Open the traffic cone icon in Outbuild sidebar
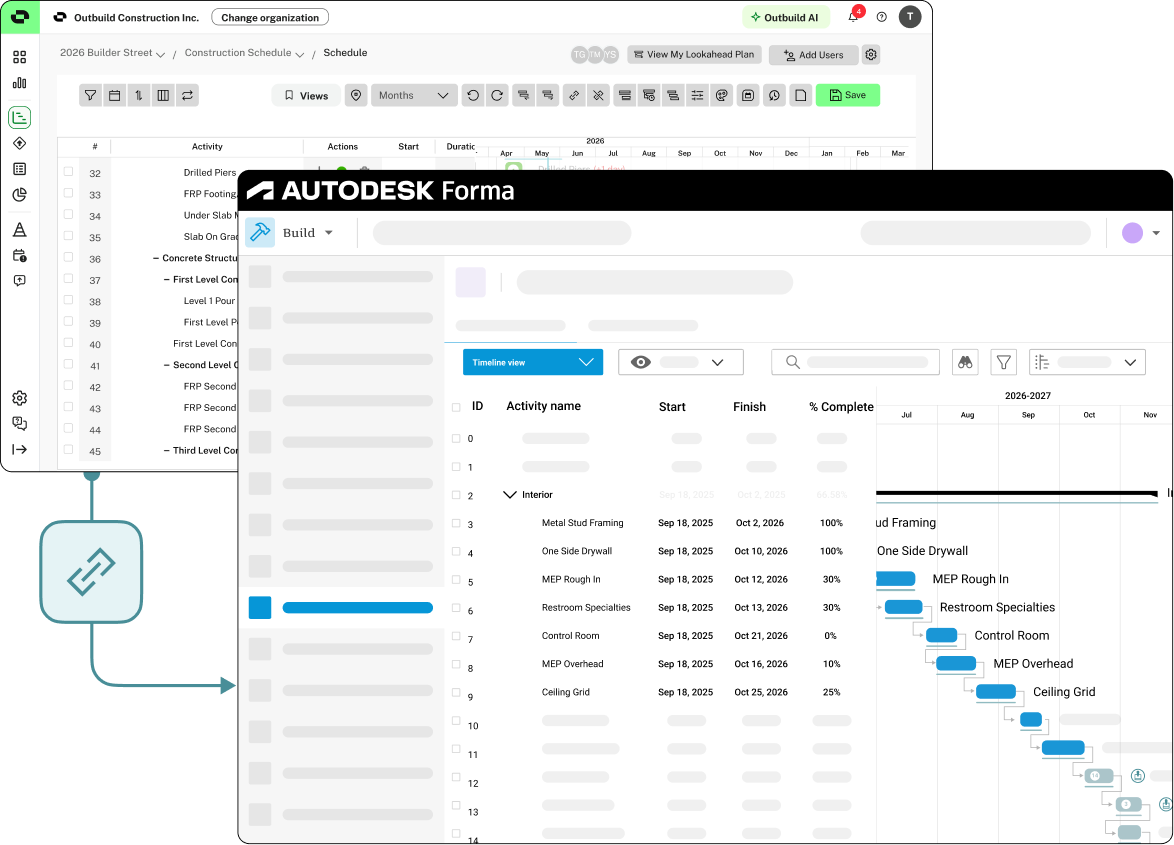The image size is (1174, 845). coord(20,230)
